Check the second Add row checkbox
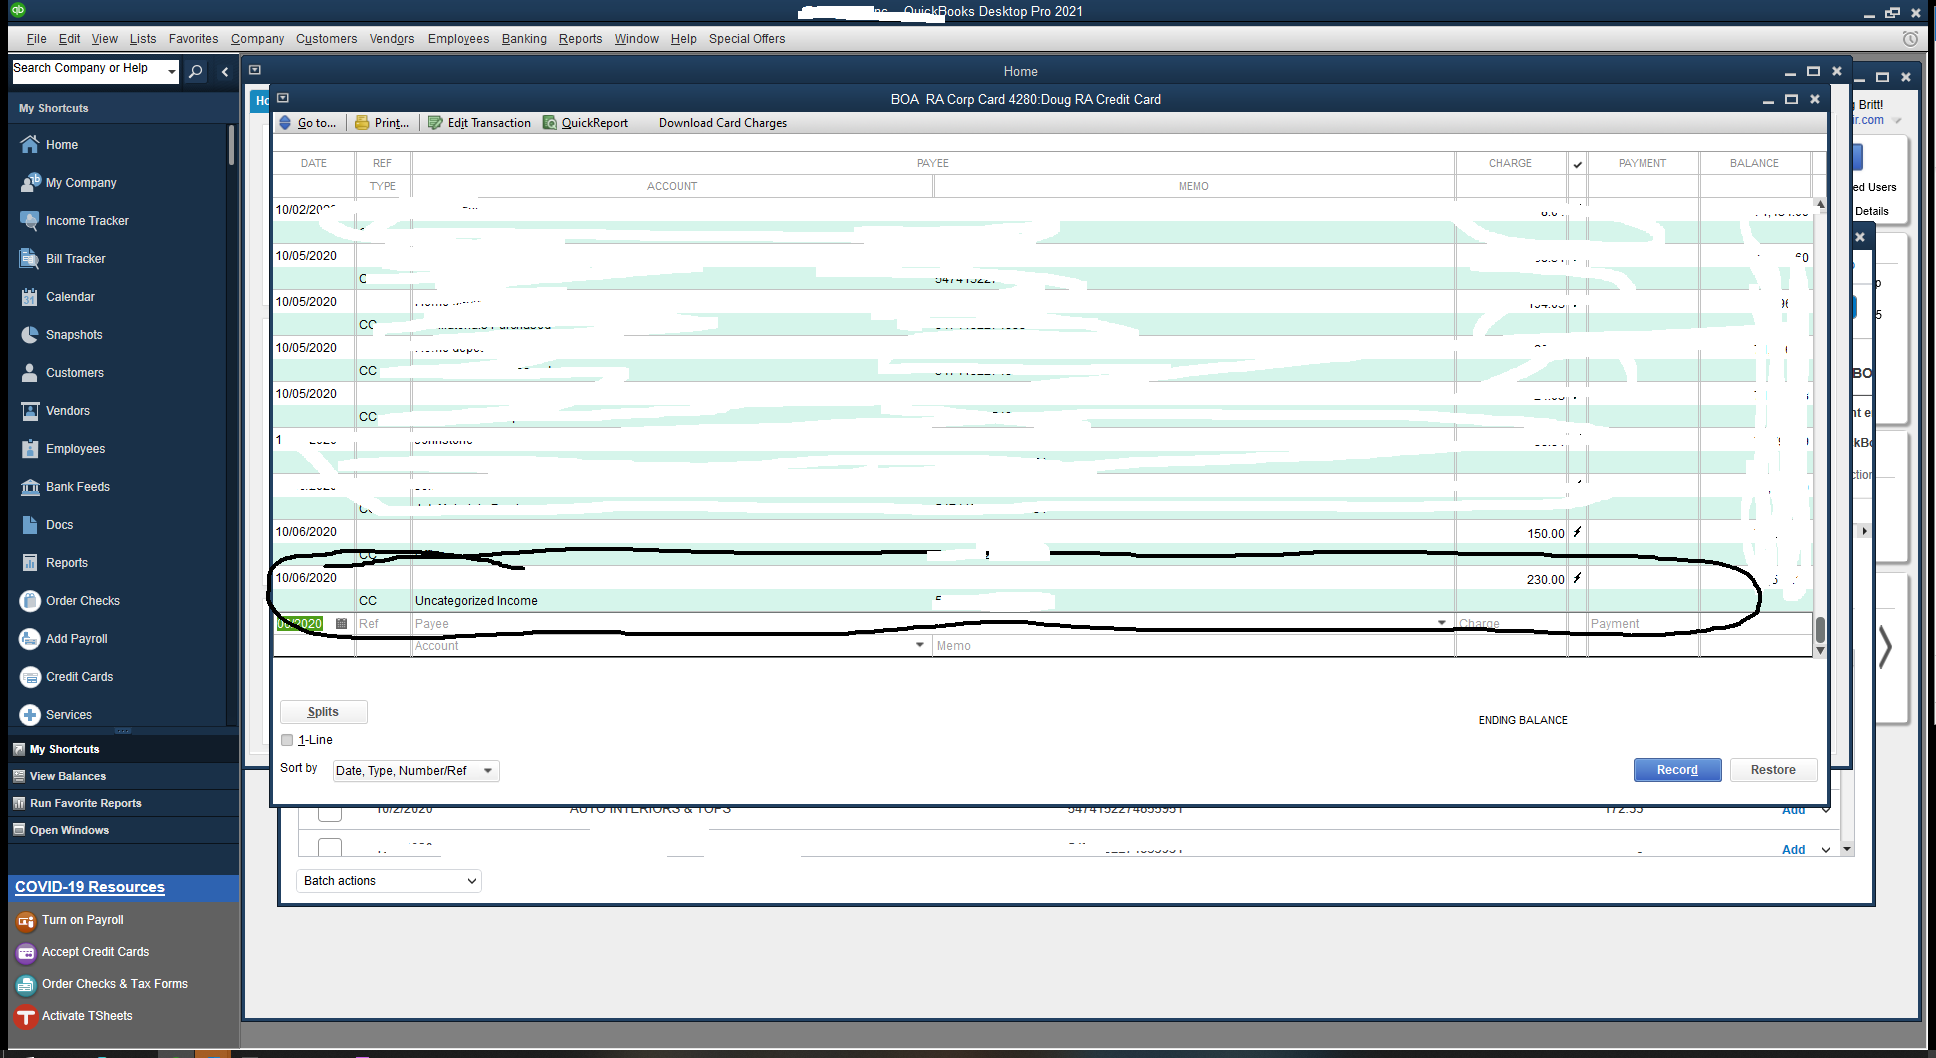The height and width of the screenshot is (1058, 1936). tap(330, 847)
